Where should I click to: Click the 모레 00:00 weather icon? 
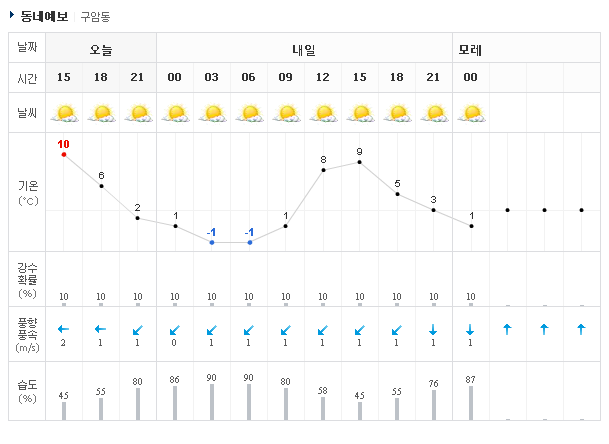pos(471,113)
